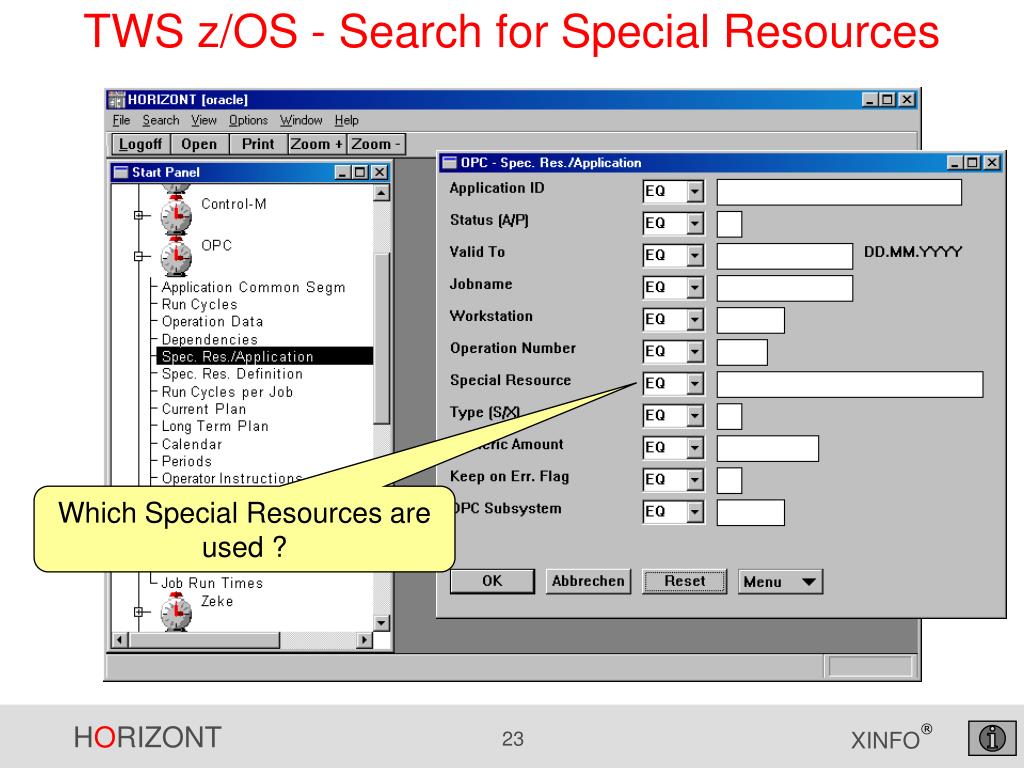Click the Reset button
The height and width of the screenshot is (768, 1024).
click(684, 581)
